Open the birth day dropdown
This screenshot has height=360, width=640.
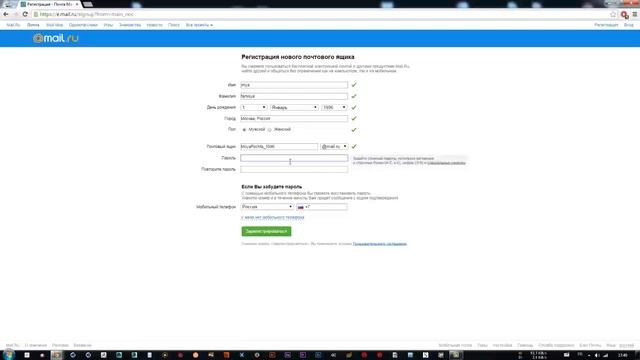253,107
